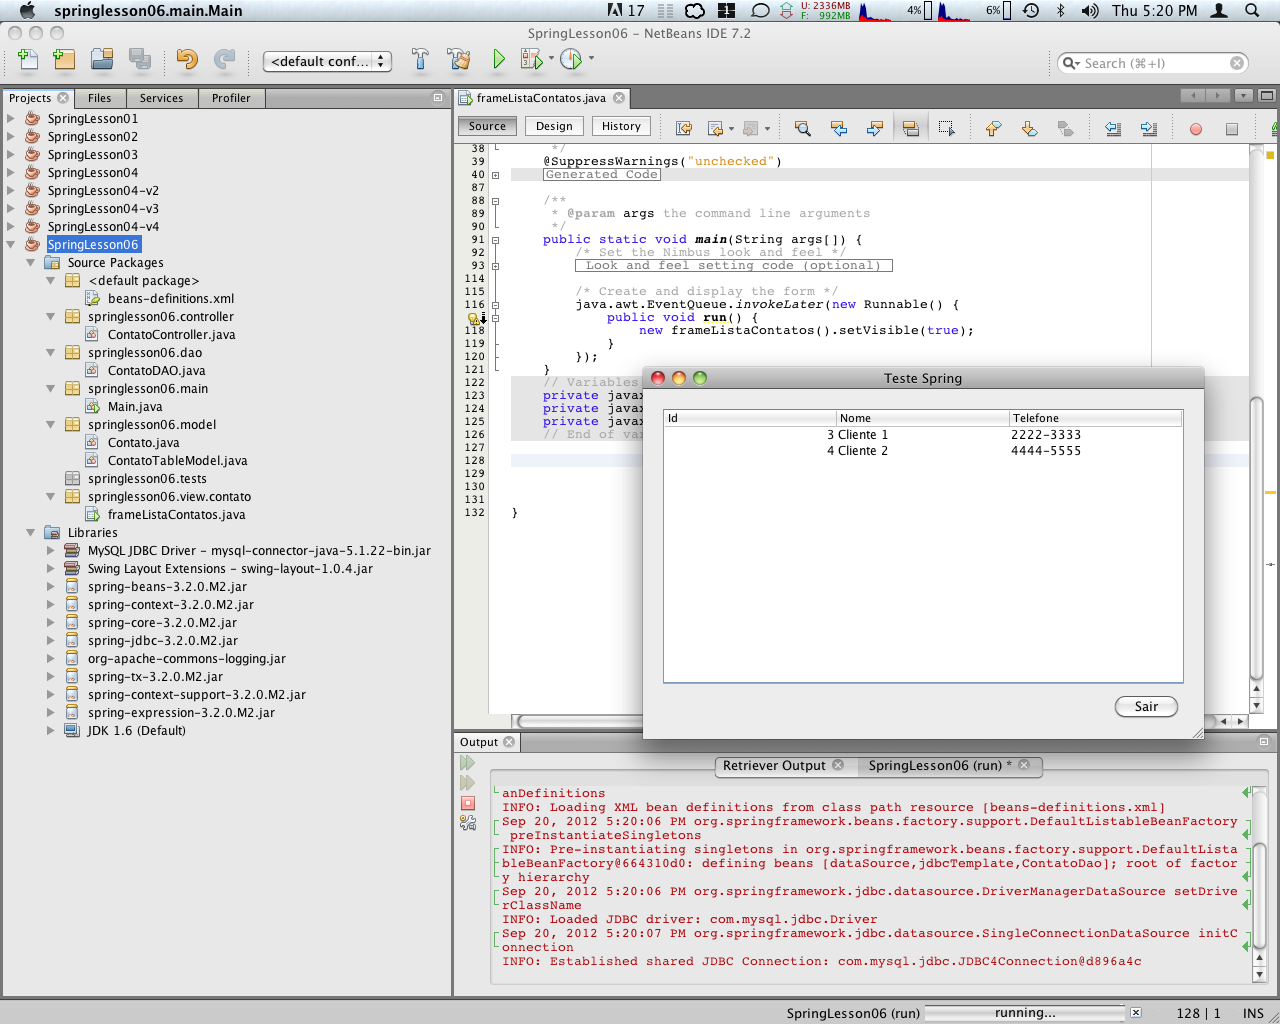Click the editor vertical scrollbar thumb
1280x1024 pixels.
[1256, 538]
